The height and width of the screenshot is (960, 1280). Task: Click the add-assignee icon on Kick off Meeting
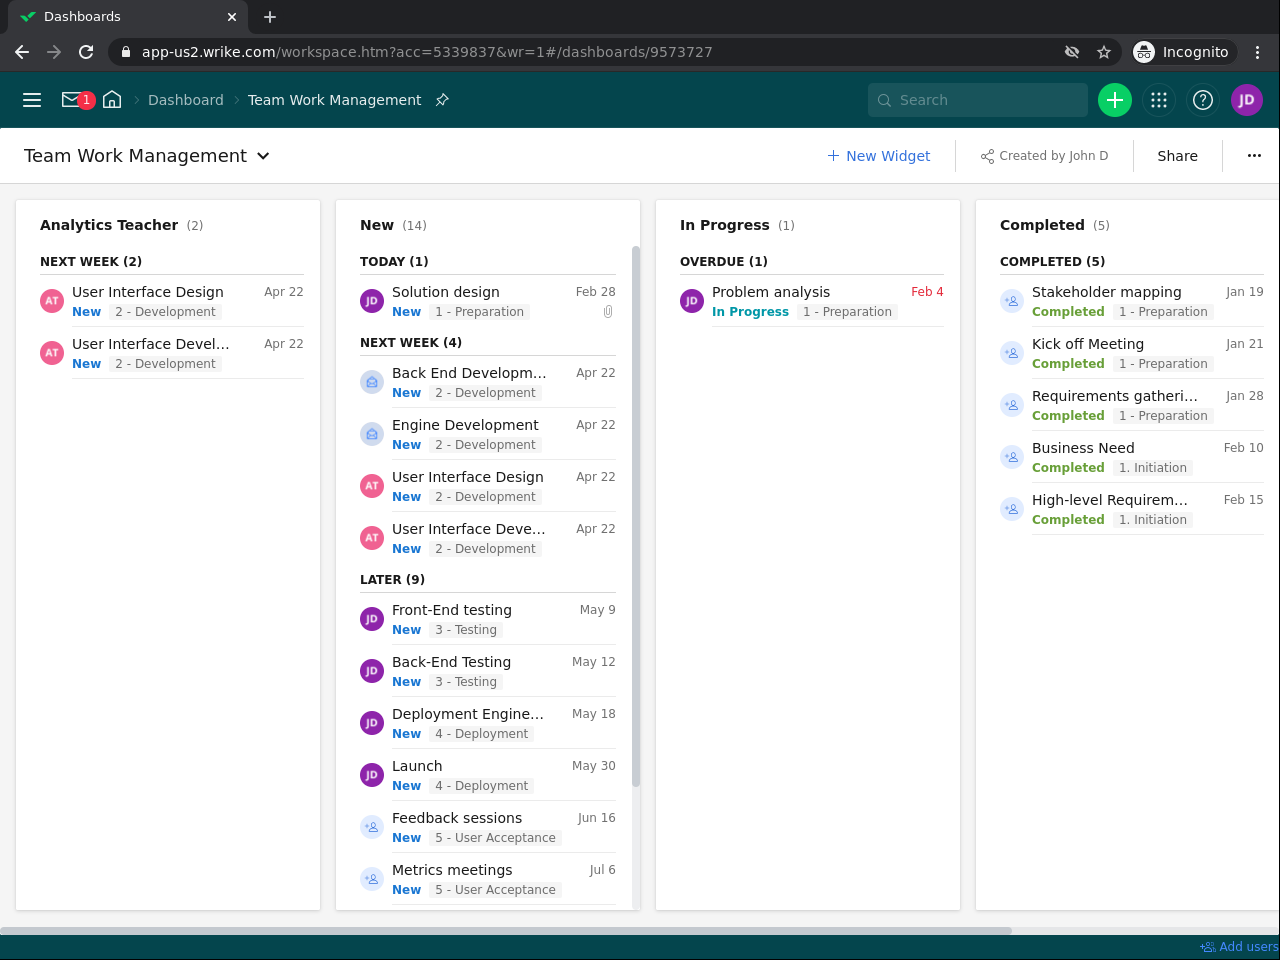coord(1012,353)
